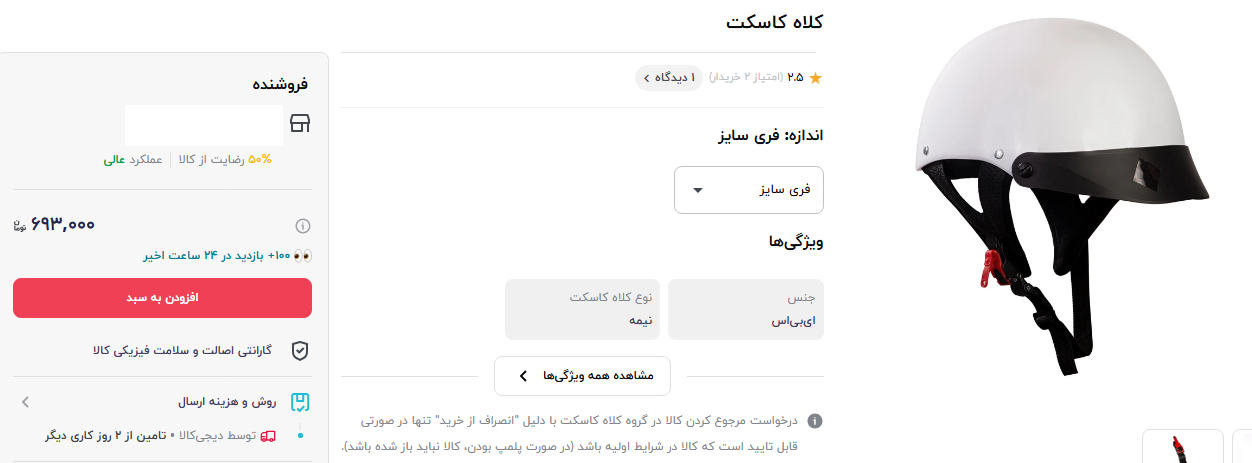The width and height of the screenshot is (1252, 463).
Task: Click the ۵۰٪ satisfaction rating text
Action: (x=259, y=159)
